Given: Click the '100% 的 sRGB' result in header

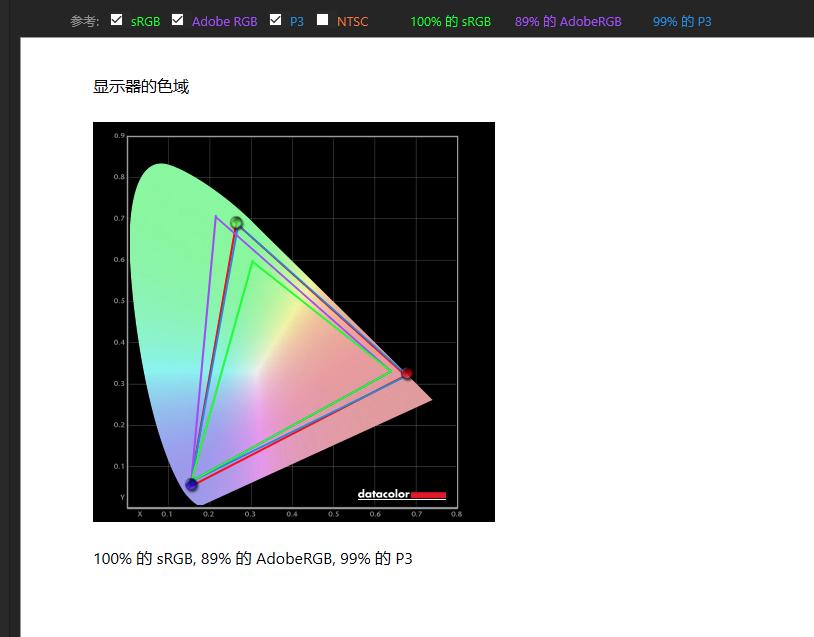Looking at the screenshot, I should [451, 22].
